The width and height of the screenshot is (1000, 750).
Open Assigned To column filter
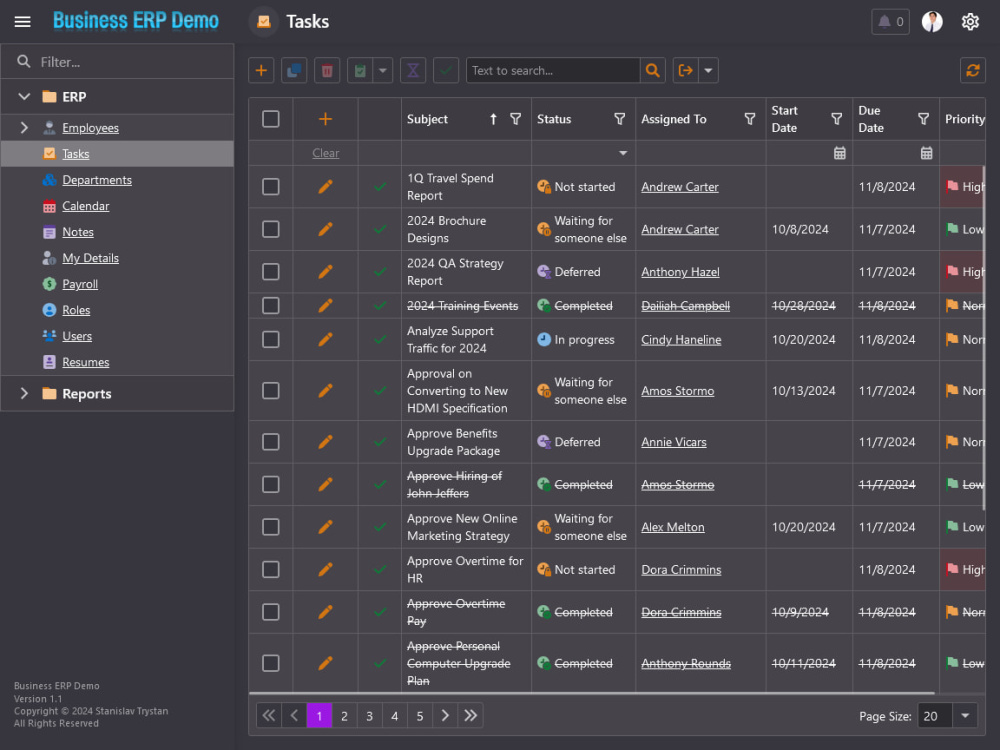[x=750, y=119]
